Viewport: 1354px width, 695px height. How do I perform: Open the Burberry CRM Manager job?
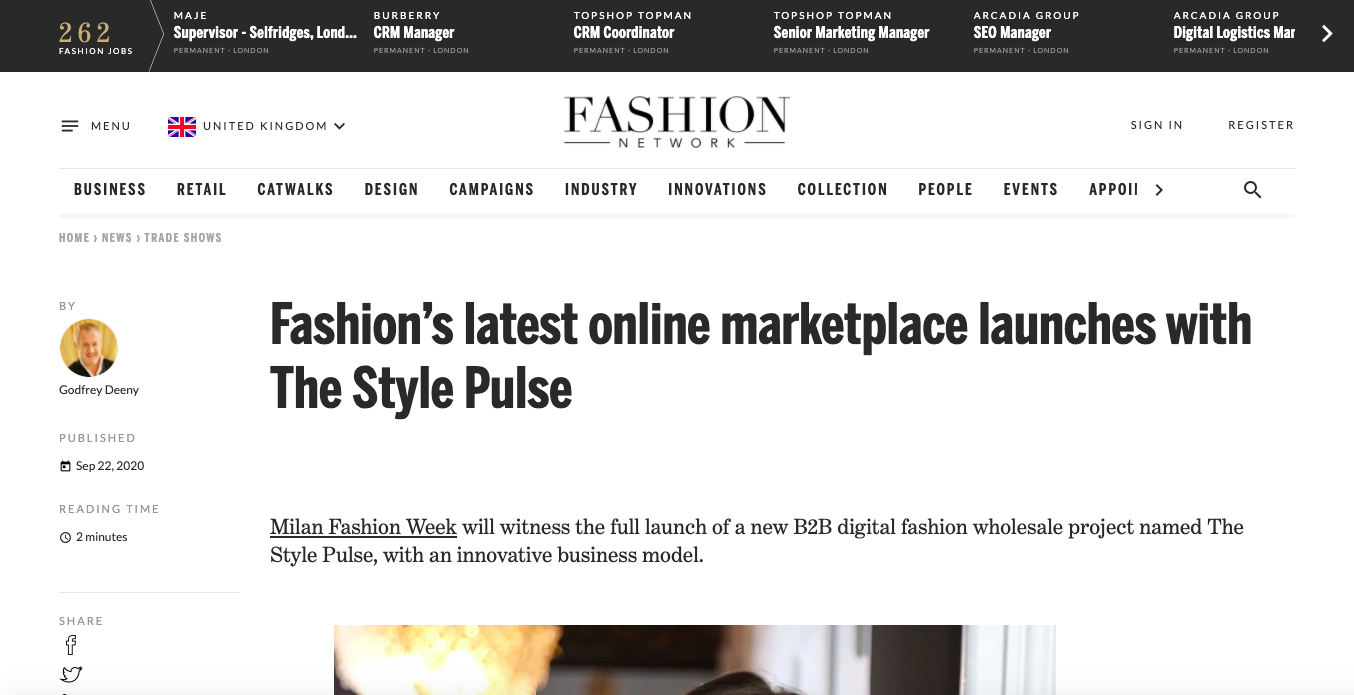coord(421,33)
